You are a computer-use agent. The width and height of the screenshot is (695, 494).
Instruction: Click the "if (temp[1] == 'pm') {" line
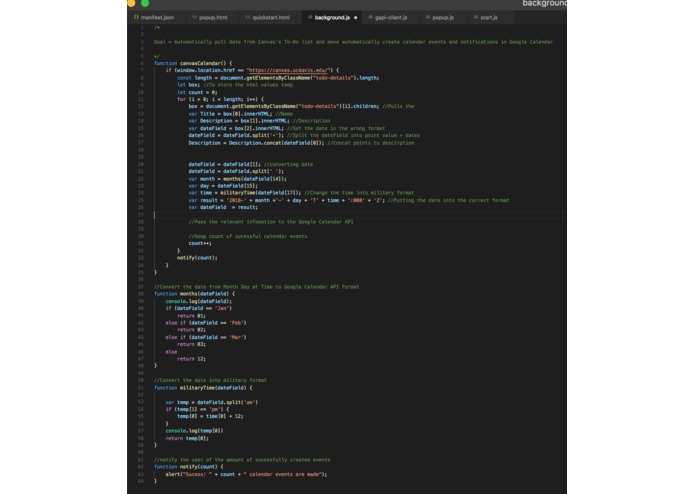tap(197, 409)
